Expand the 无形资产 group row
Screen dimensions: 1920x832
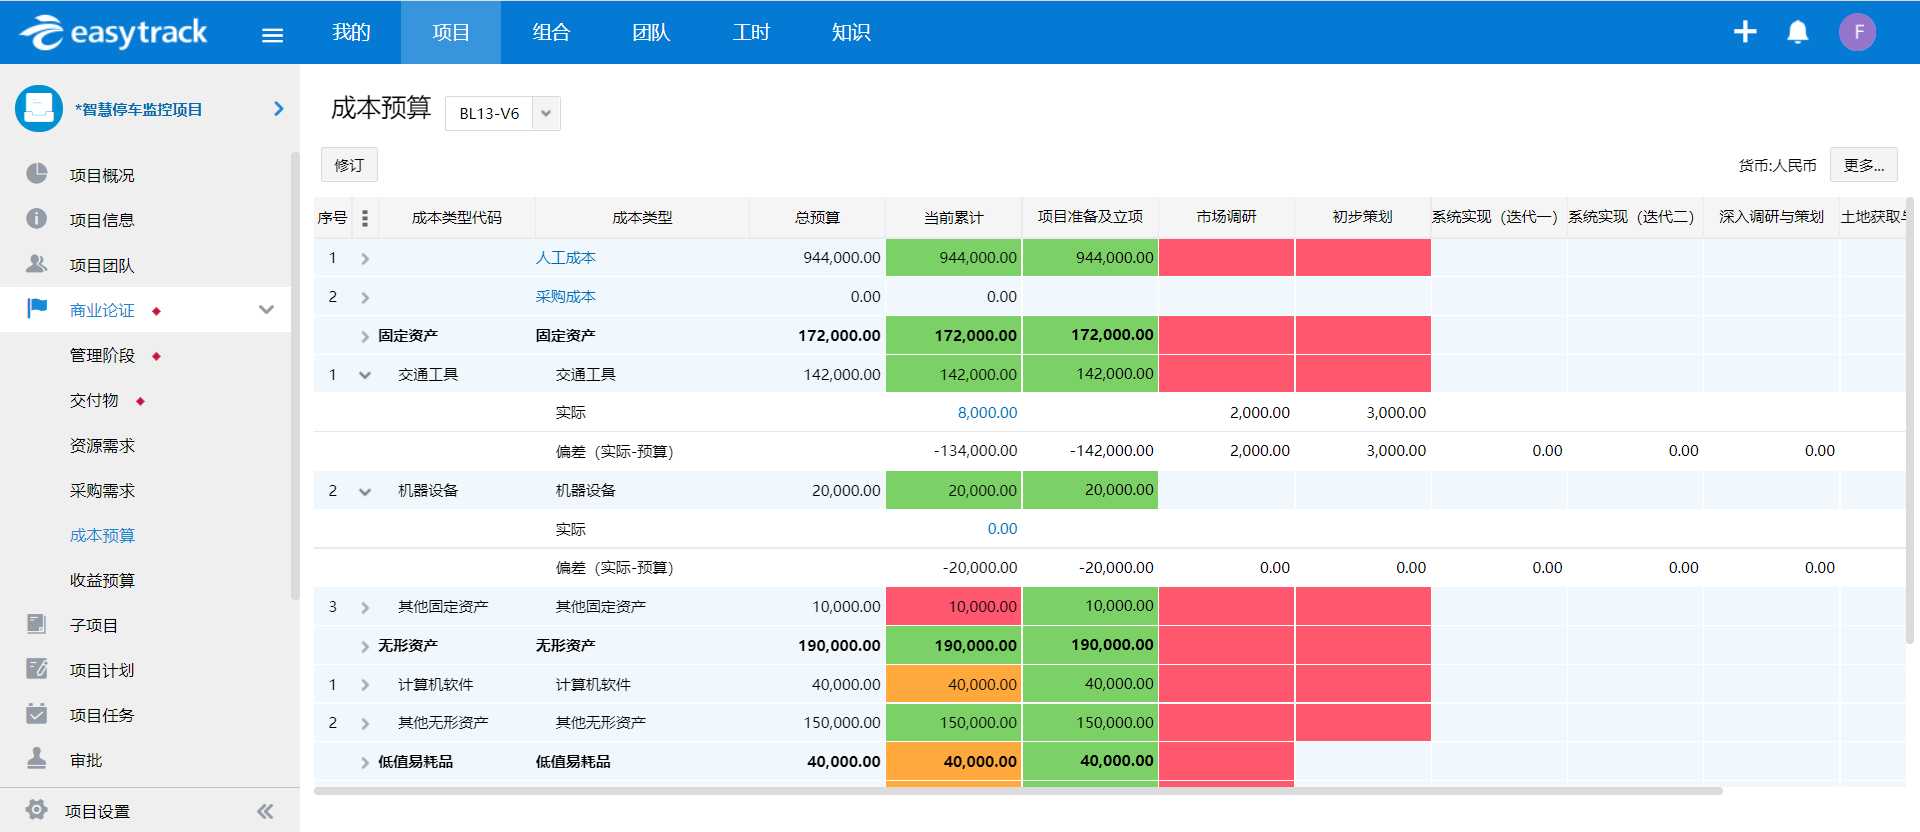tap(365, 646)
